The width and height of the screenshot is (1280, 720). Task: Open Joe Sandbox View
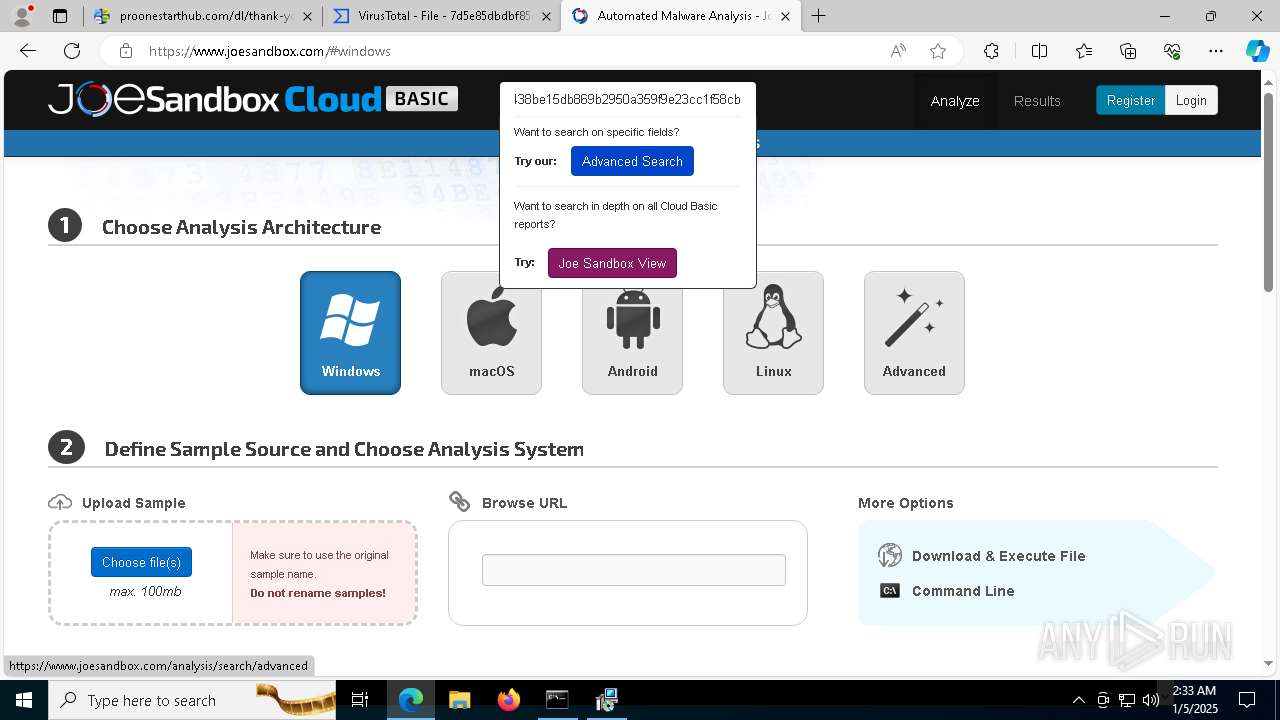click(612, 263)
